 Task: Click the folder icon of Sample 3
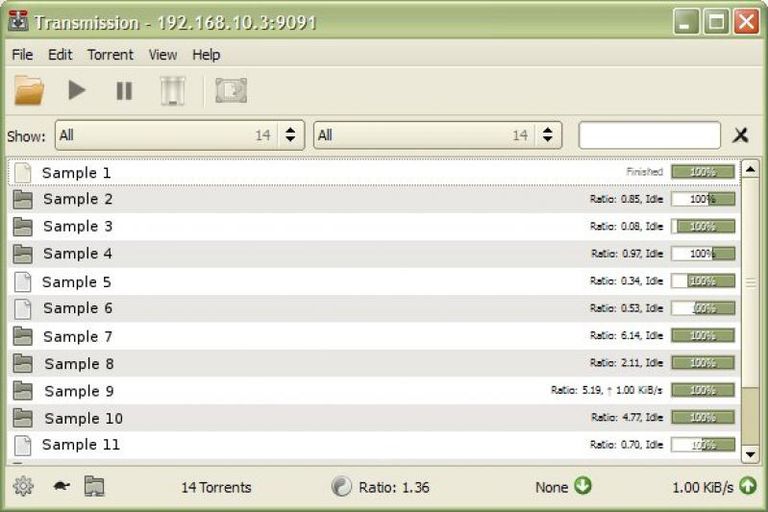pos(23,227)
